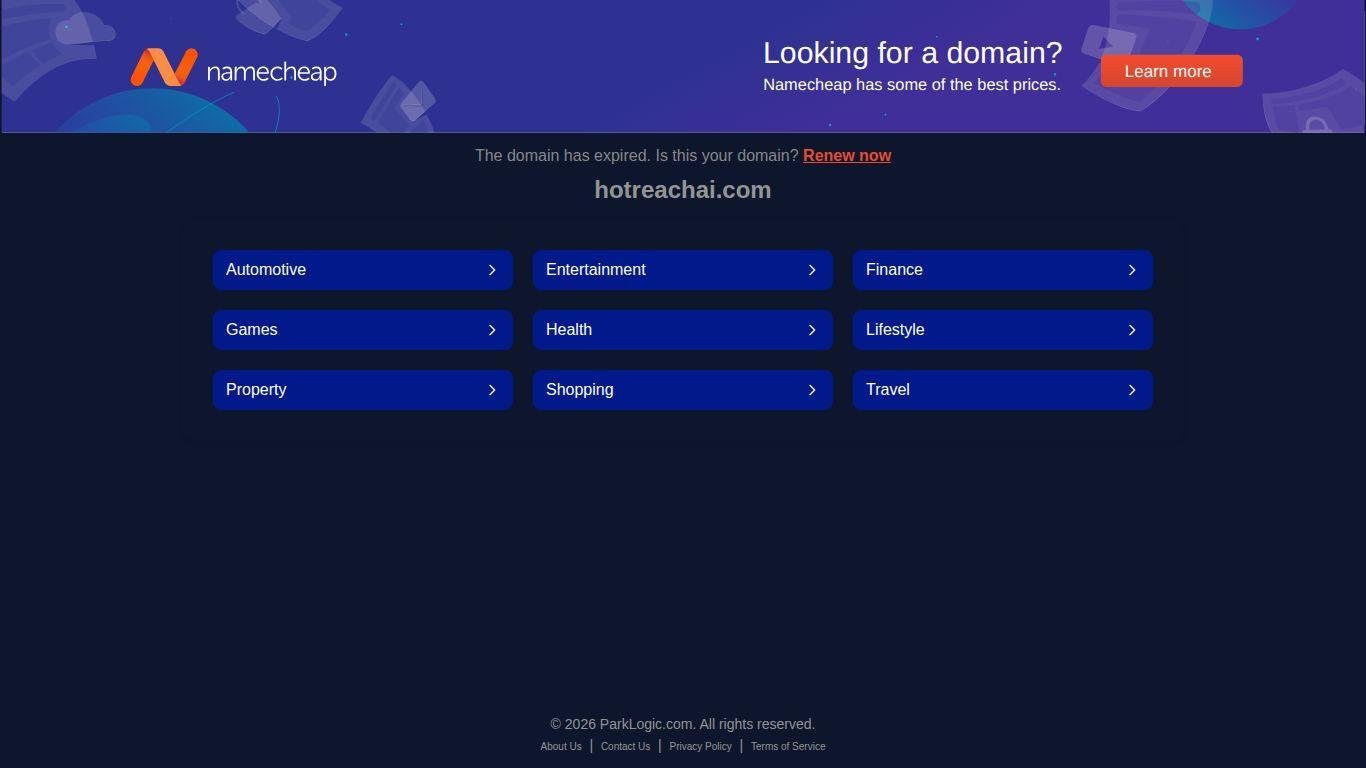Click the Namecheap logo icon
1366x768 pixels.
[x=164, y=68]
